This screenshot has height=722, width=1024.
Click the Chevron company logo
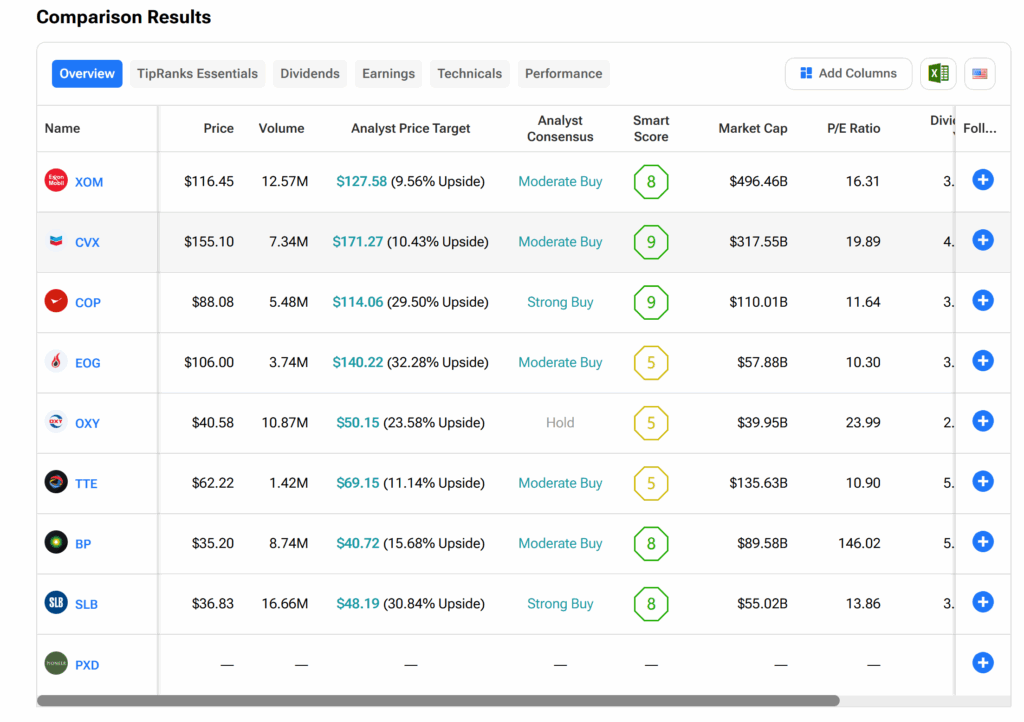(x=56, y=241)
